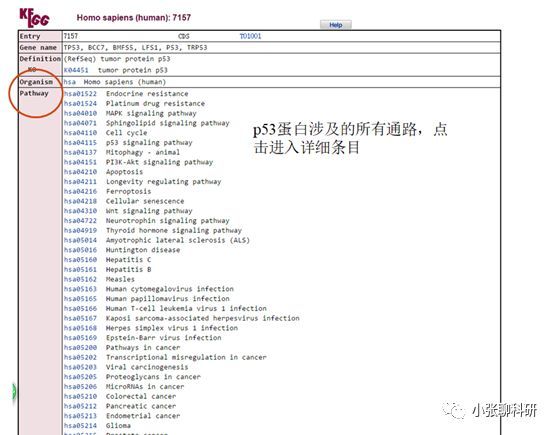Screen dimensions: 554x435
Task: Open hsa04210 Apoptosis pathway link
Action: point(80,172)
